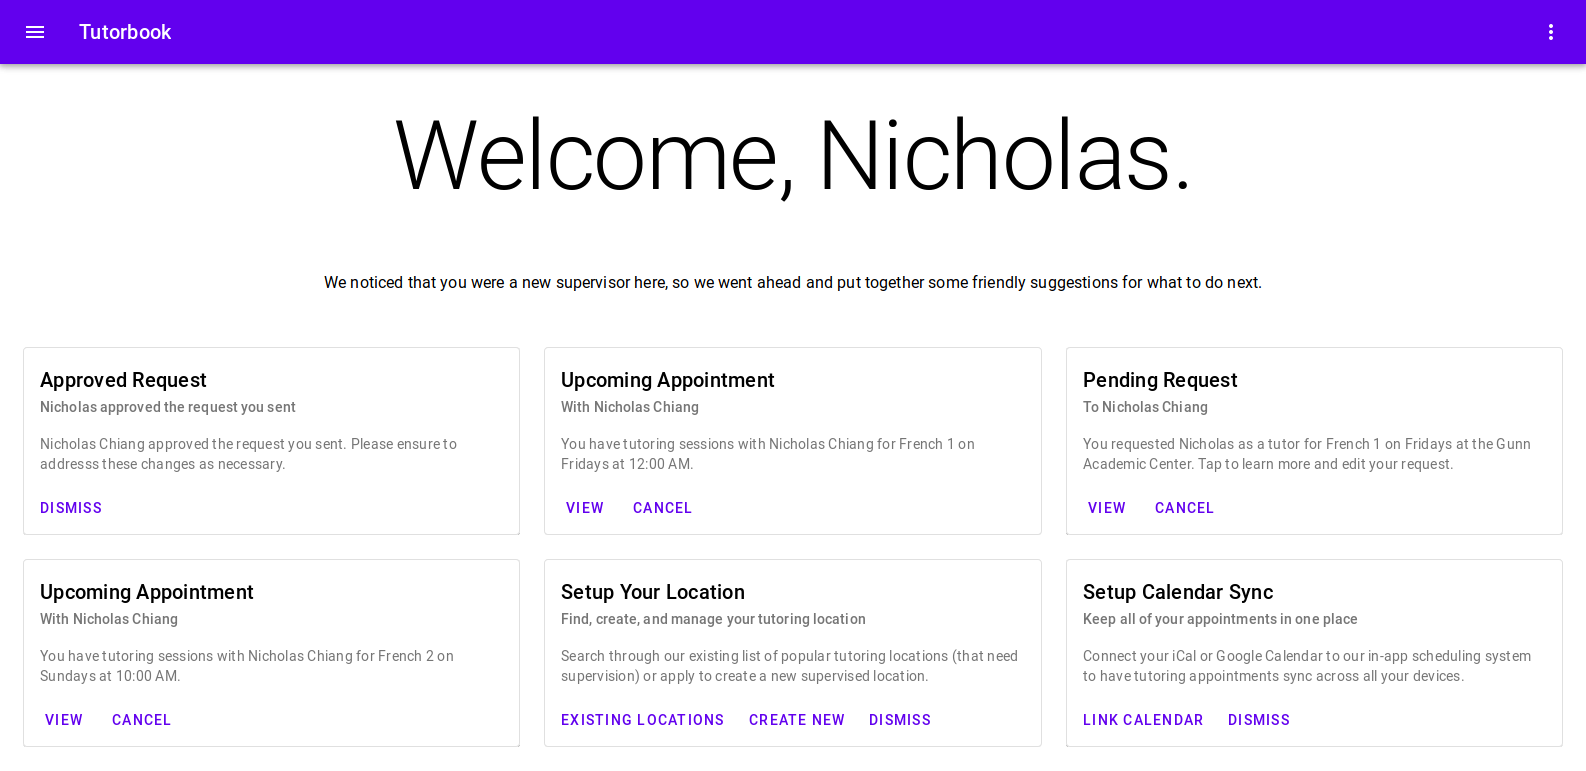Select Create New location
The width and height of the screenshot is (1586, 771).
tap(797, 720)
